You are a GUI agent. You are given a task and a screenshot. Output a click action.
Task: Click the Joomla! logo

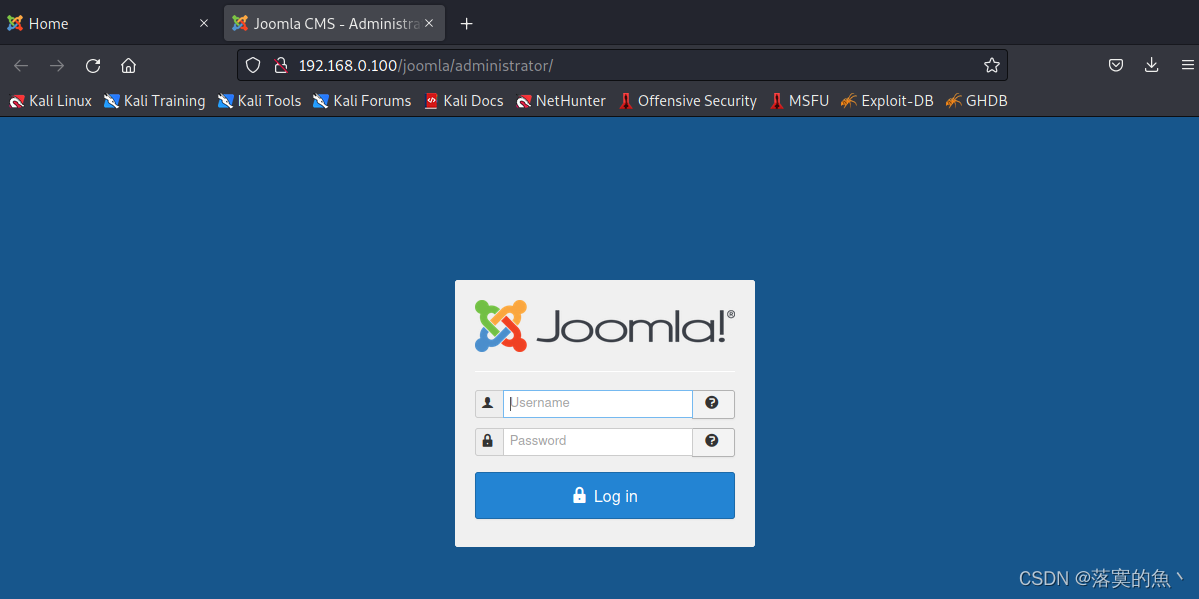pos(605,326)
